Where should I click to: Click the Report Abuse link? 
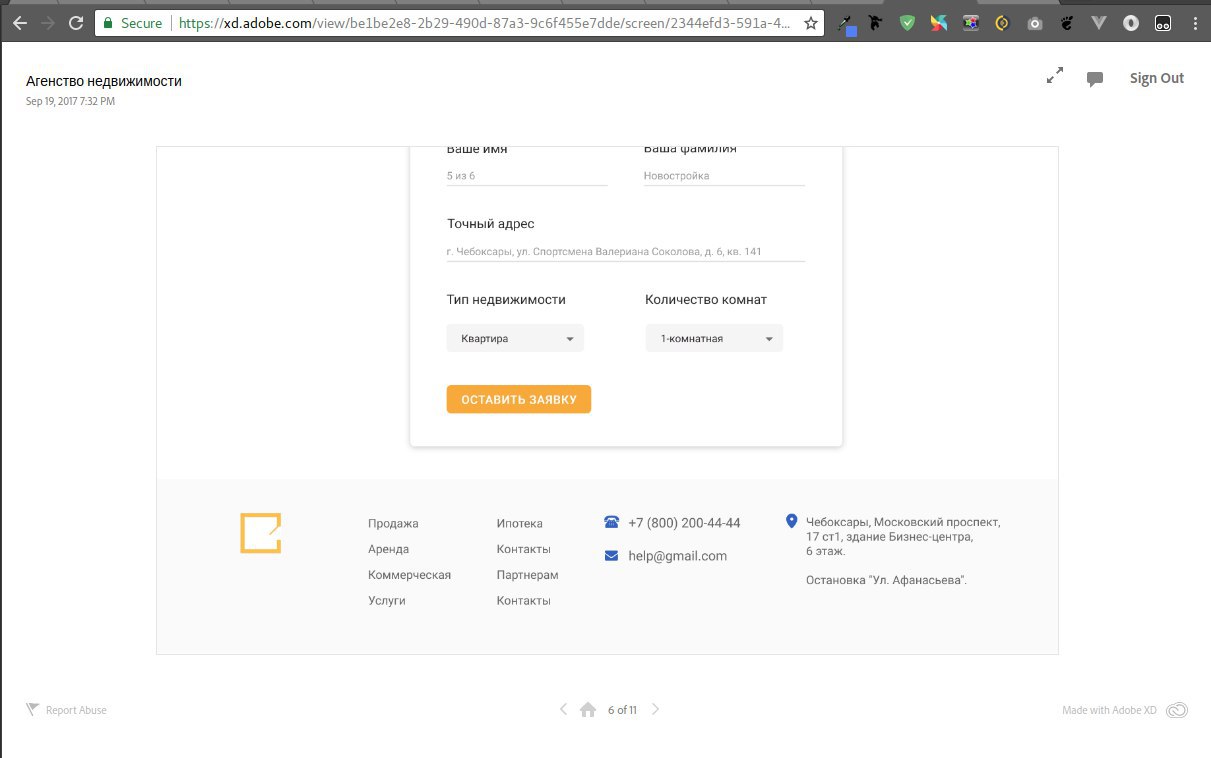tap(76, 710)
